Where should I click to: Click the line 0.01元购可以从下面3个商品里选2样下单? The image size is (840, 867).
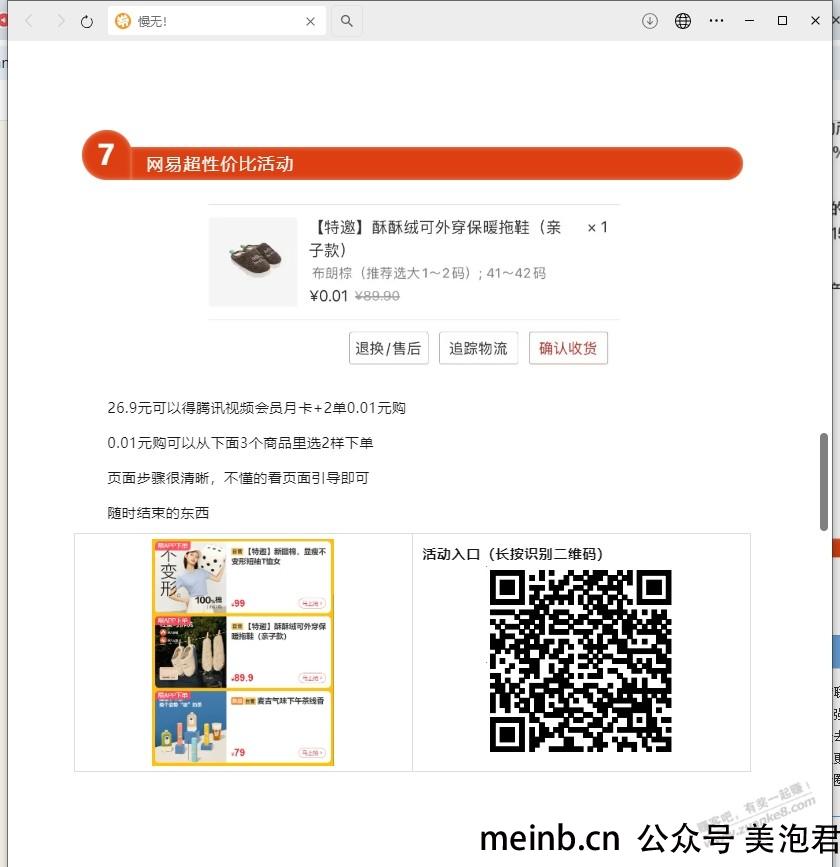(240, 443)
